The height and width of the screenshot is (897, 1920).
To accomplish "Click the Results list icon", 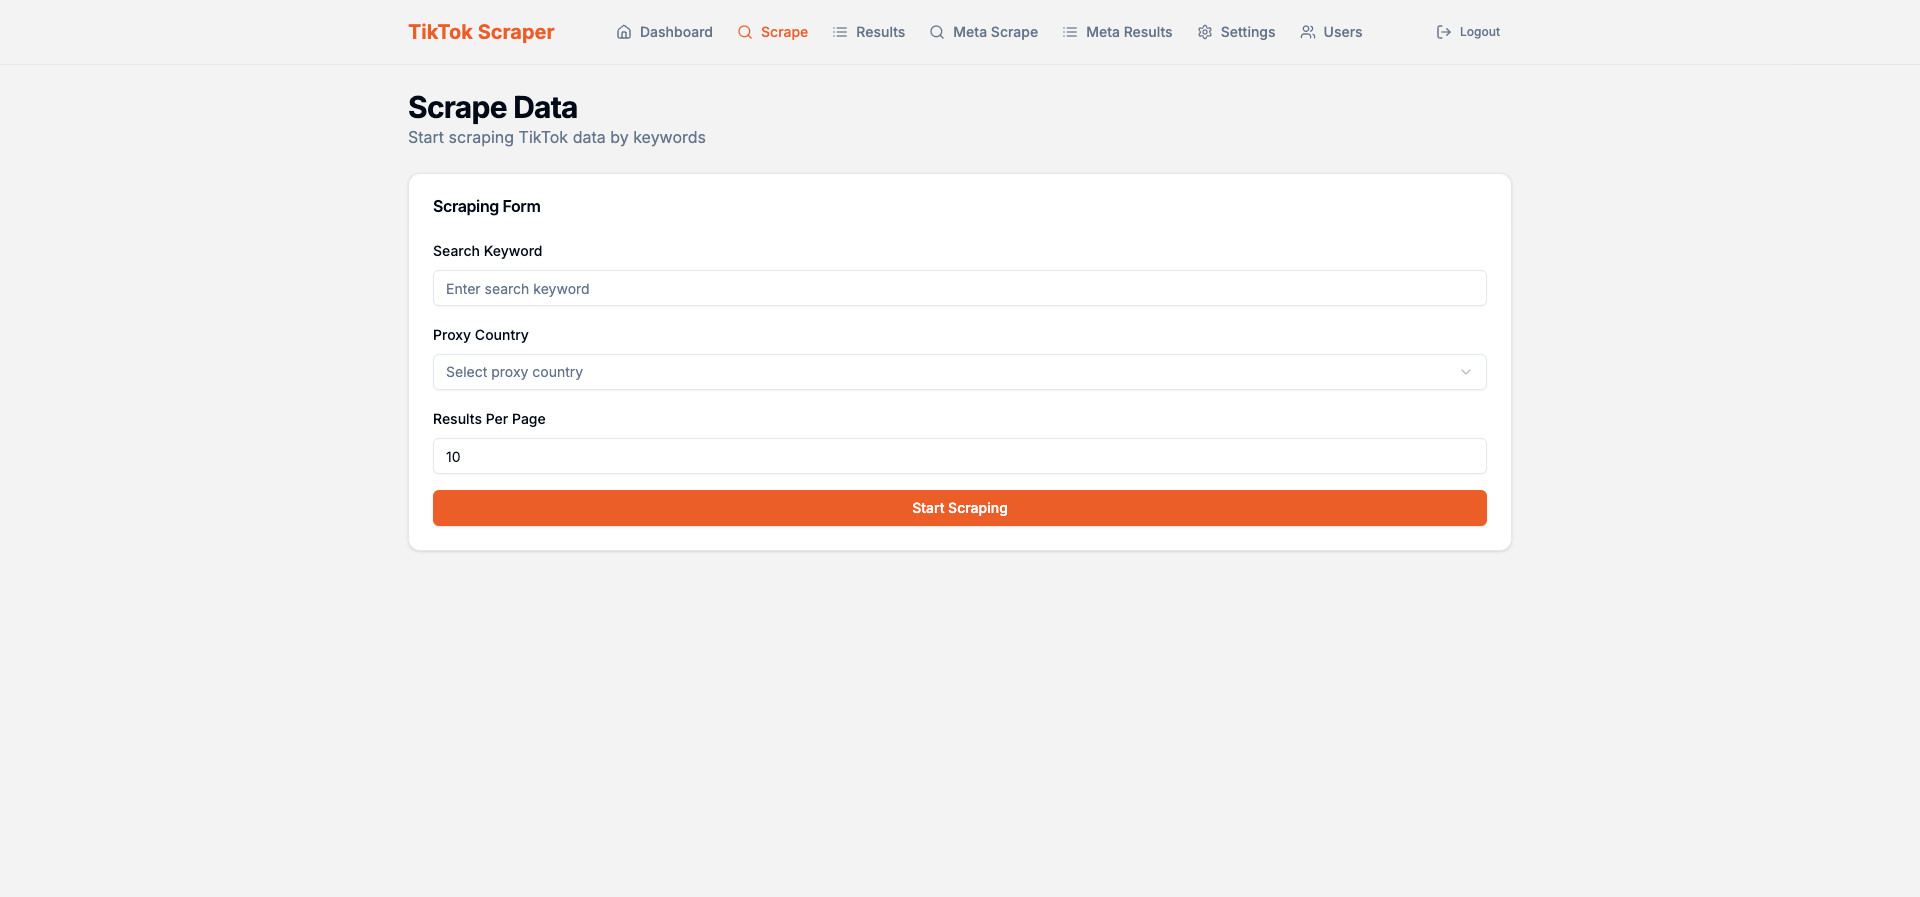I will click(840, 32).
